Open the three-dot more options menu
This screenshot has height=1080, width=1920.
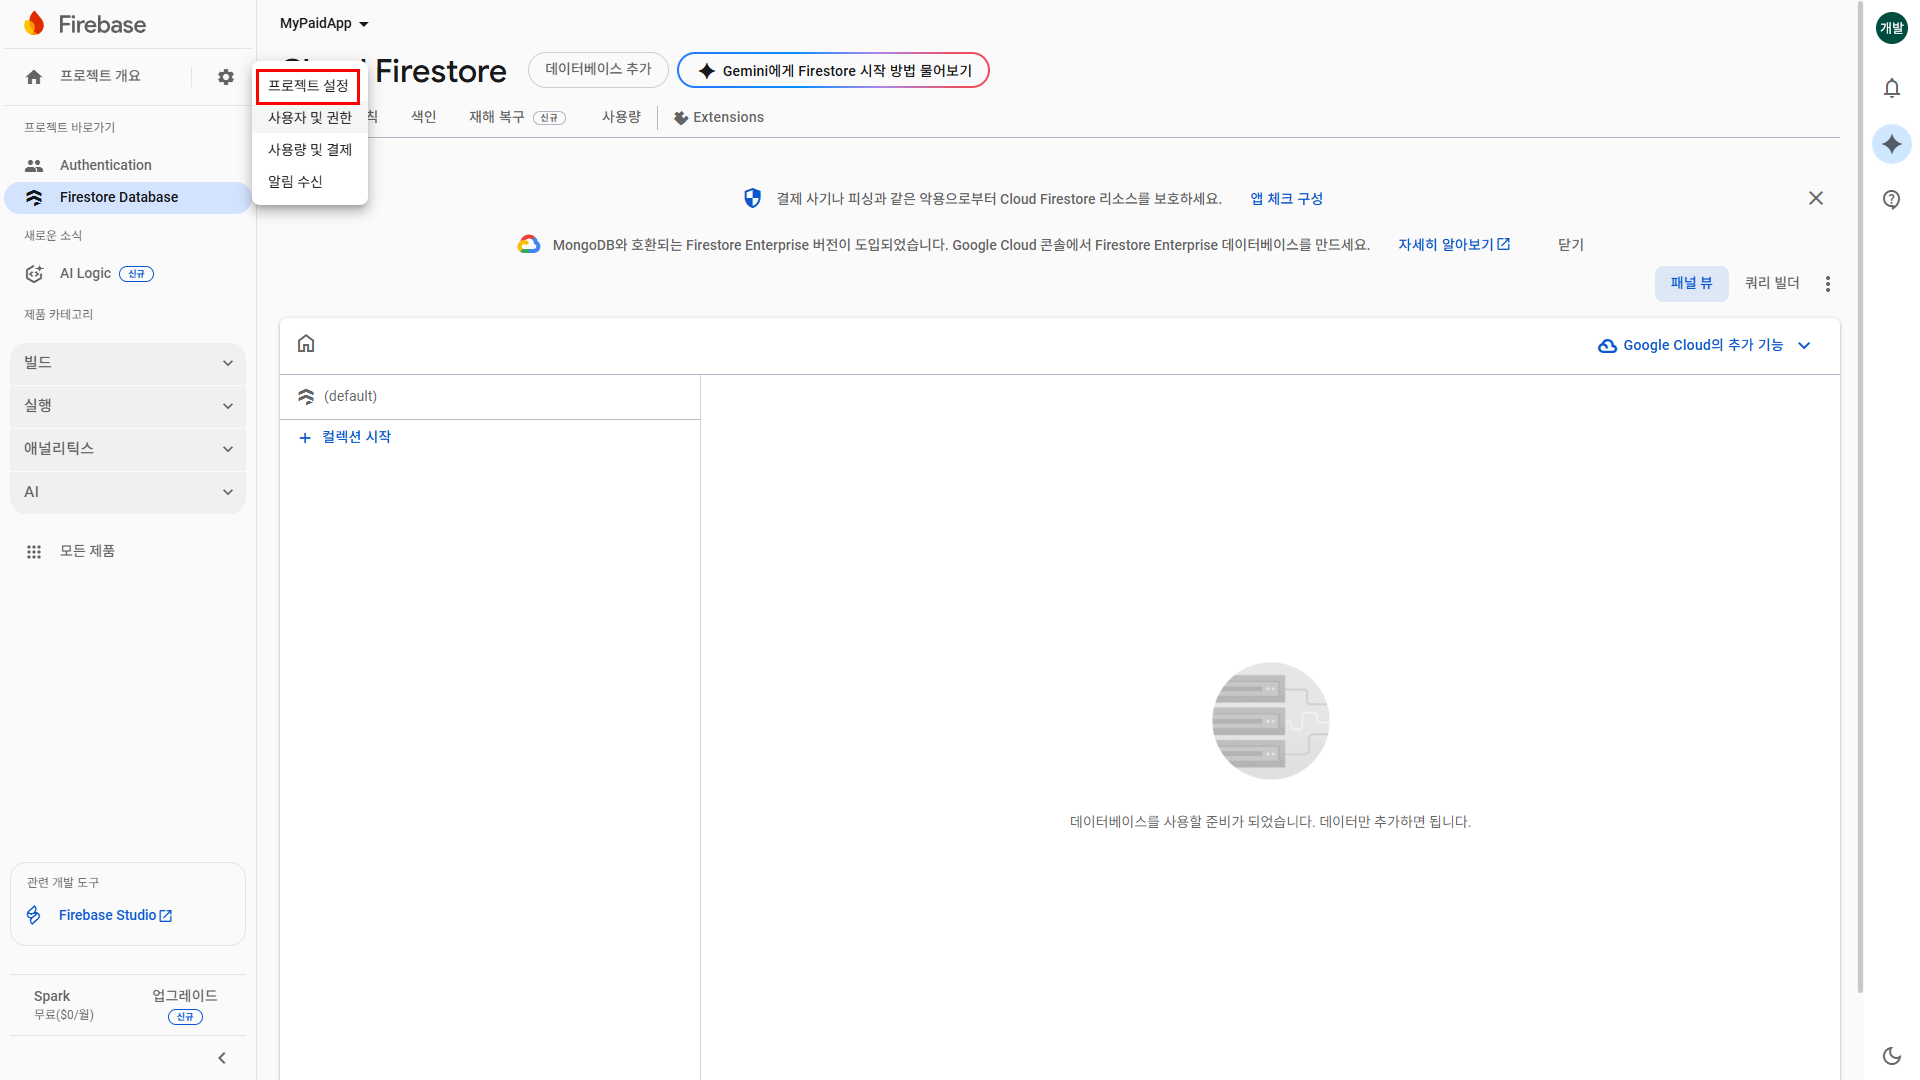pyautogui.click(x=1827, y=284)
